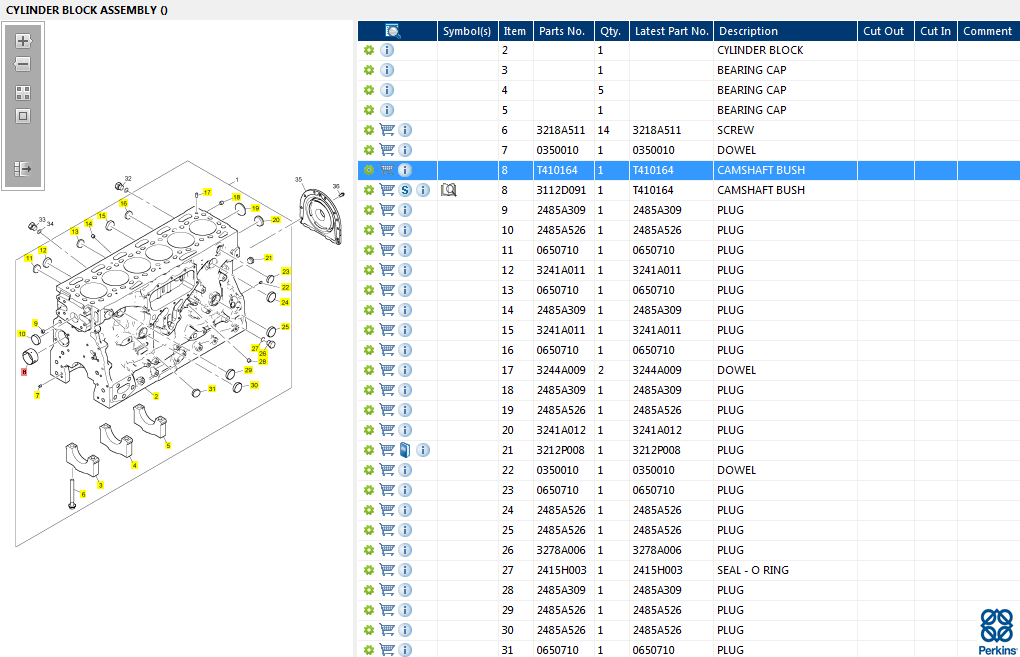Viewport: 1020px width, 657px height.
Task: Click the green gear icon for item 27
Action: [368, 570]
